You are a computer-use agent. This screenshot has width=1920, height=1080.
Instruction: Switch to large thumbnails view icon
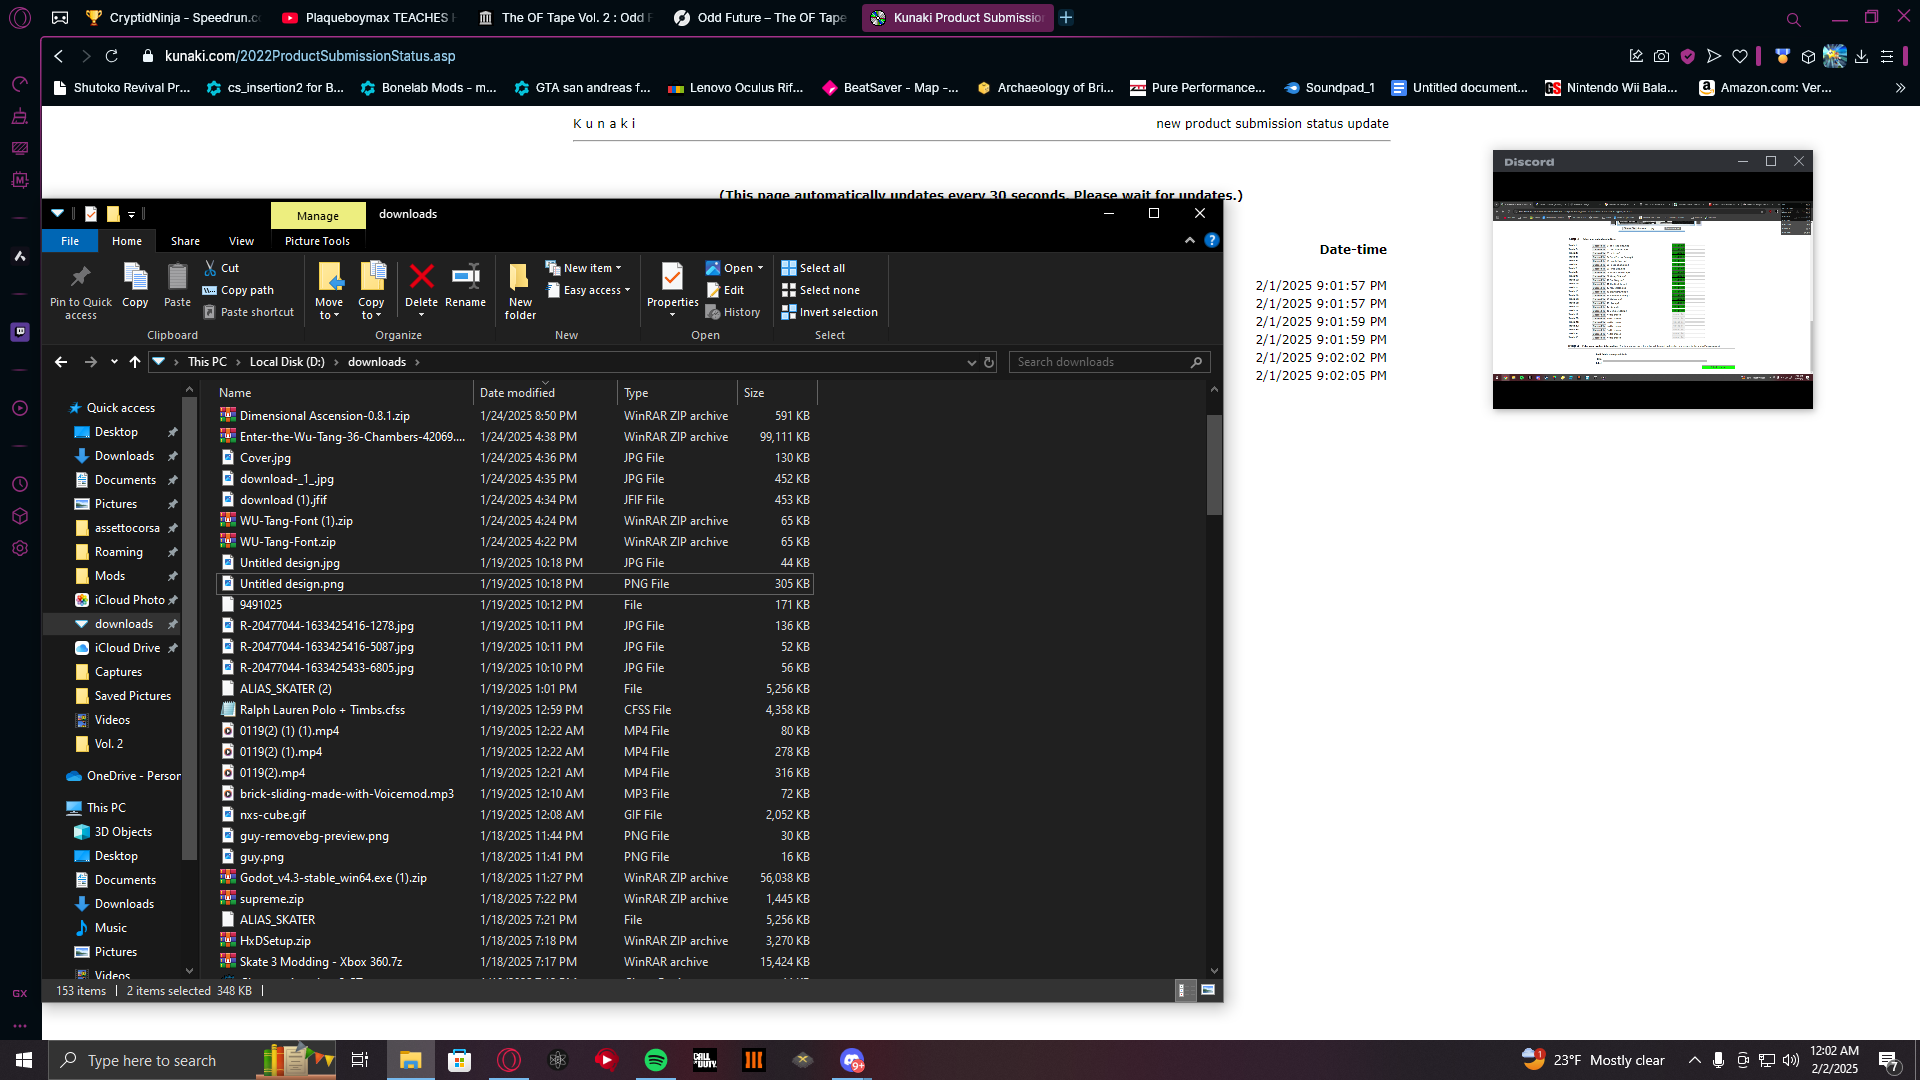click(1208, 990)
